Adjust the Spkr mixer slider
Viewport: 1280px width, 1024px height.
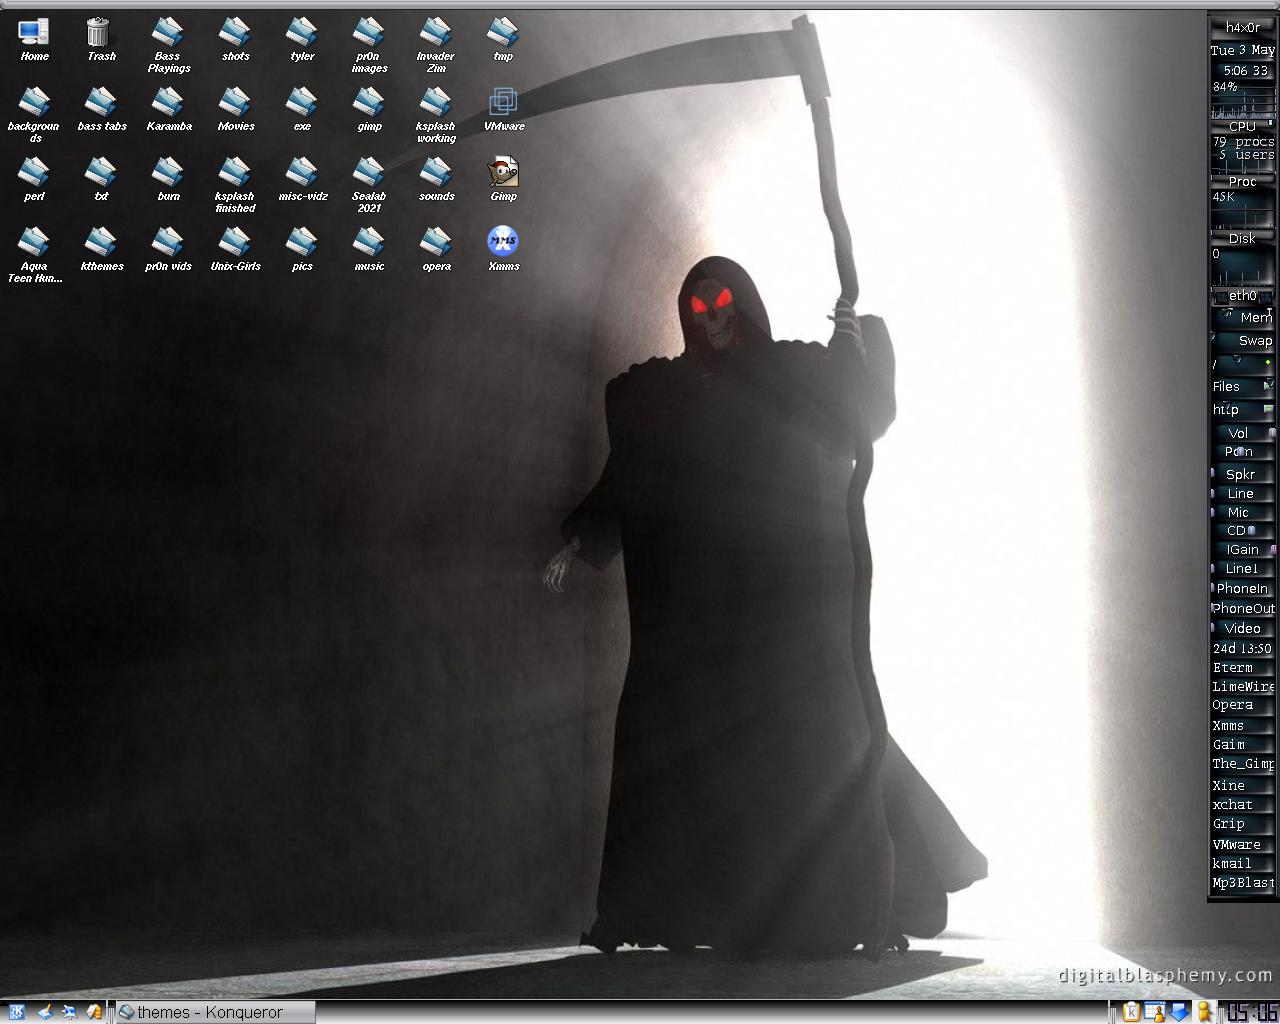[1243, 474]
